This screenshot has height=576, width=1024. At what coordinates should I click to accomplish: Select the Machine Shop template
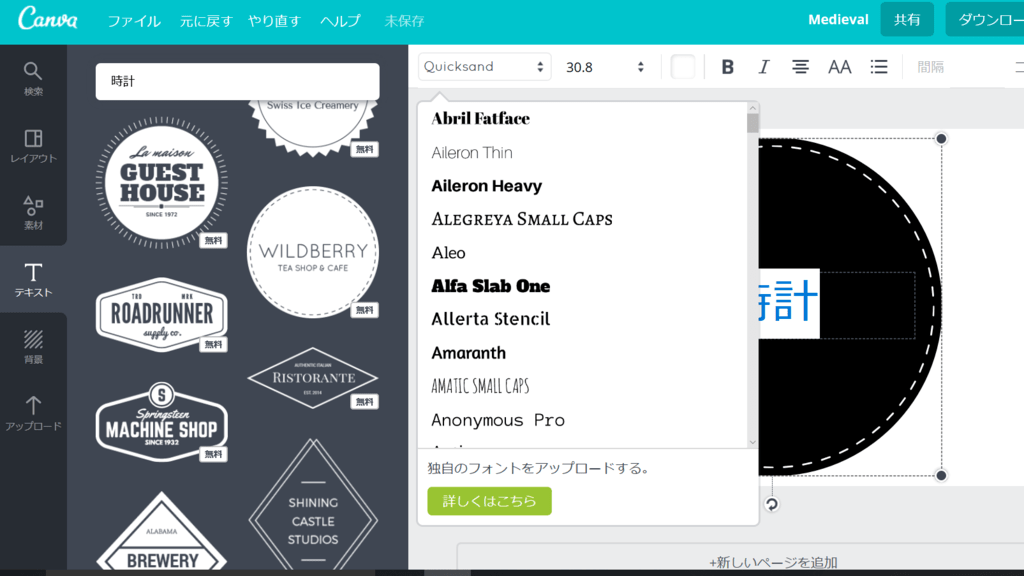coord(161,422)
